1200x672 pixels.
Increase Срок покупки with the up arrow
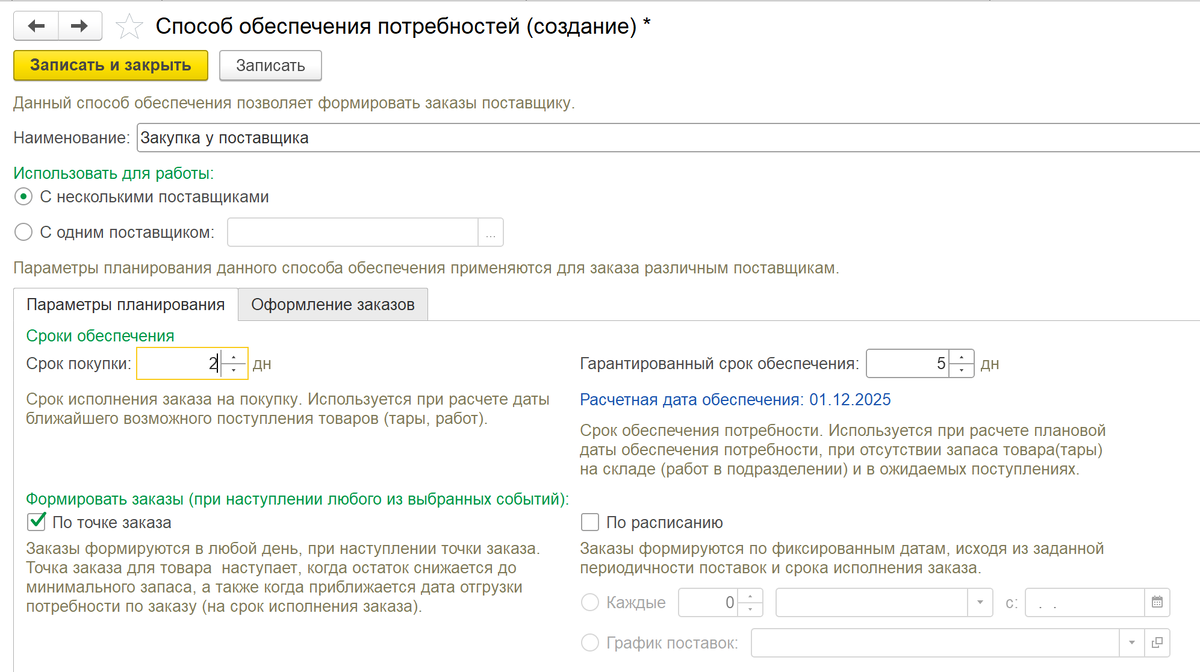(x=233, y=357)
